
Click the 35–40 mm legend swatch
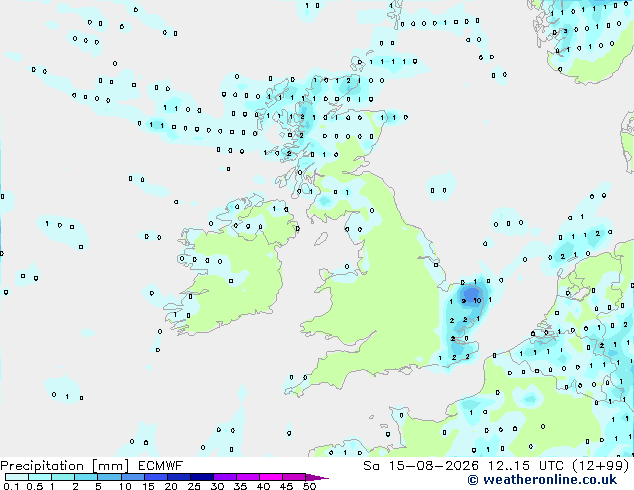pyautogui.click(x=247, y=477)
